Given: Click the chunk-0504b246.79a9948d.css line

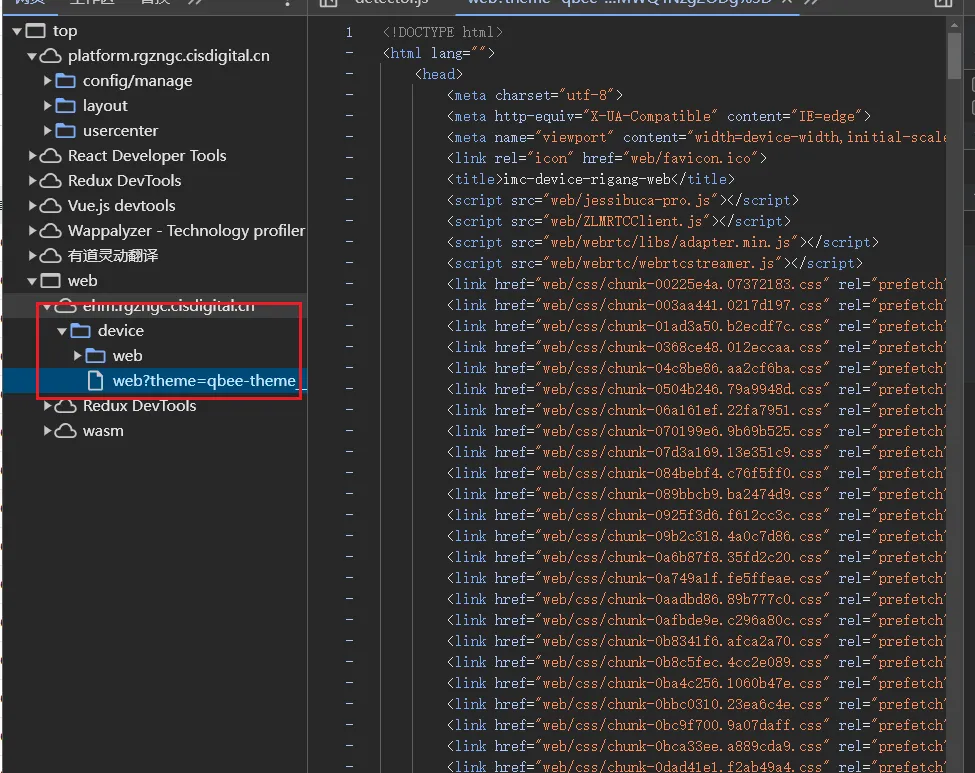Looking at the screenshot, I should 696,389.
